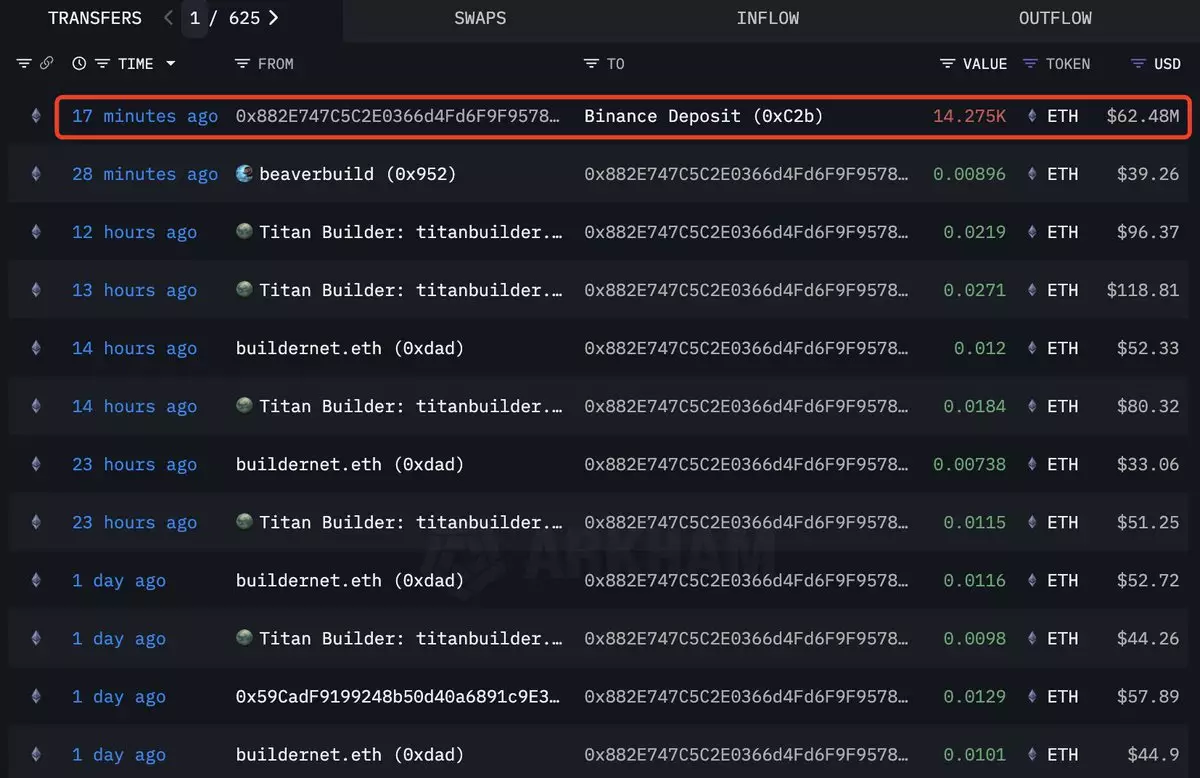Toggle TIME sort with the caret arrow

[x=170, y=64]
